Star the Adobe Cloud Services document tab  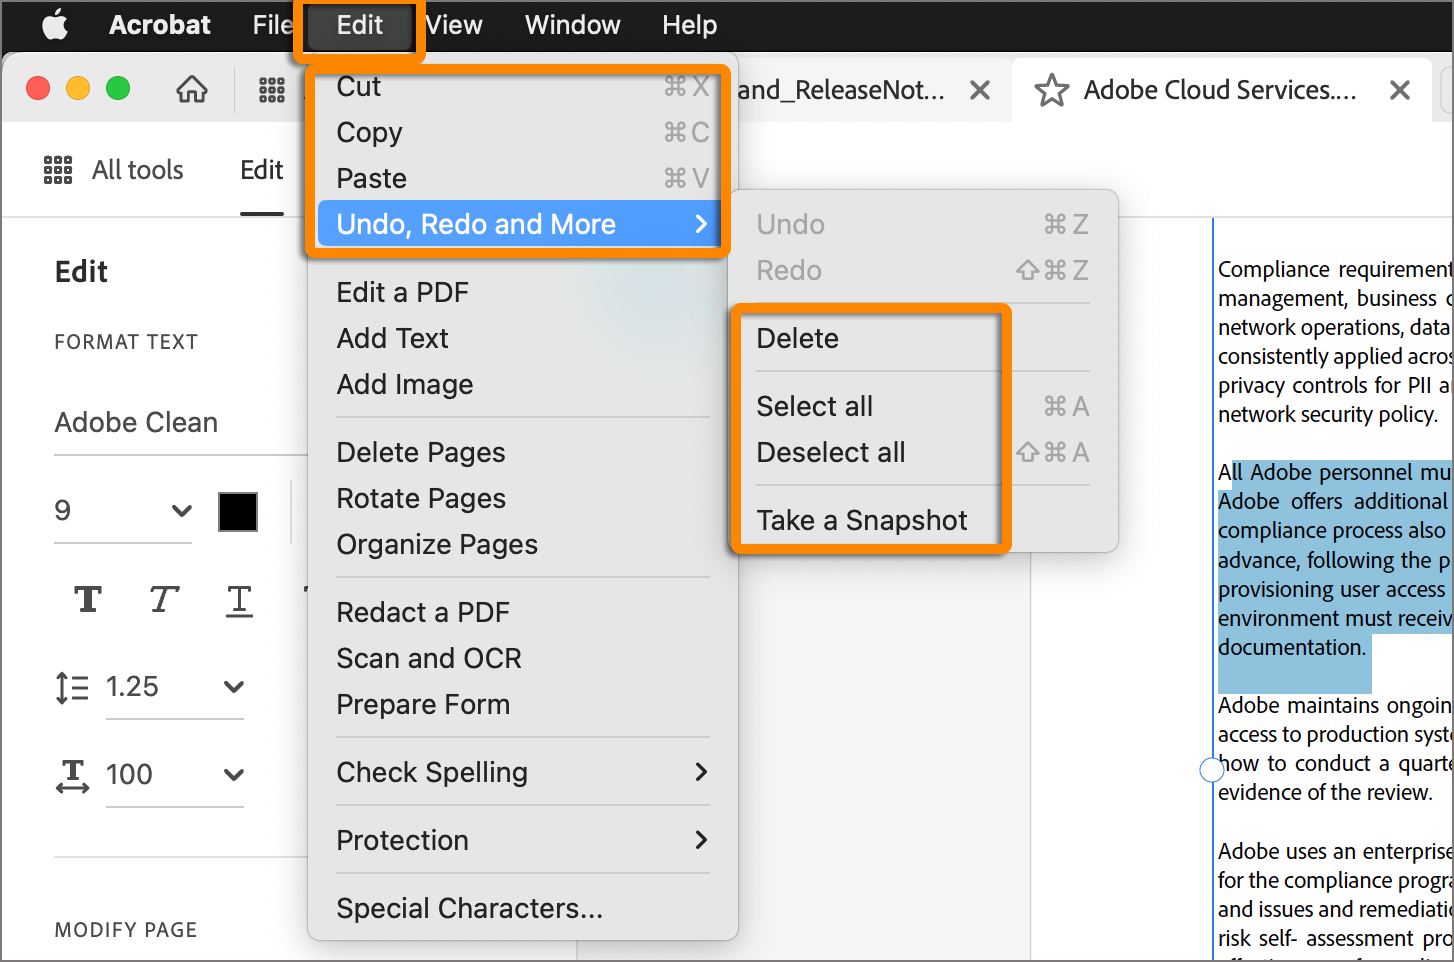pyautogui.click(x=1052, y=91)
